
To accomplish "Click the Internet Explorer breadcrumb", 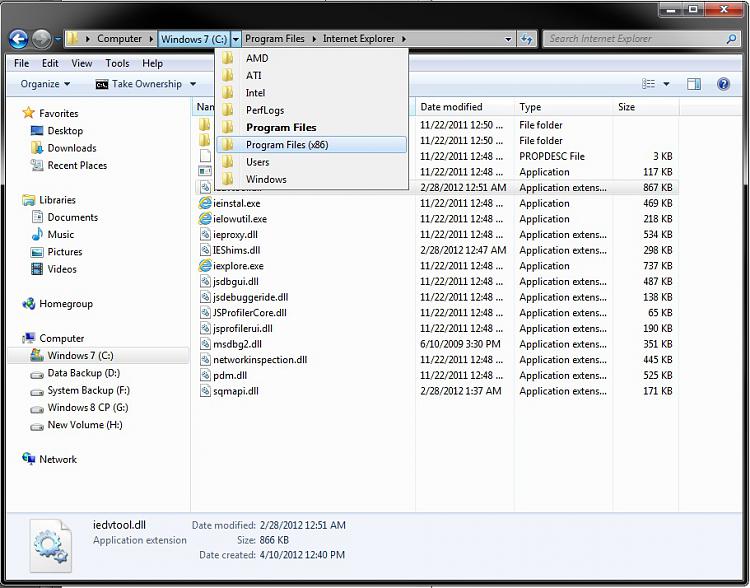I will [359, 39].
